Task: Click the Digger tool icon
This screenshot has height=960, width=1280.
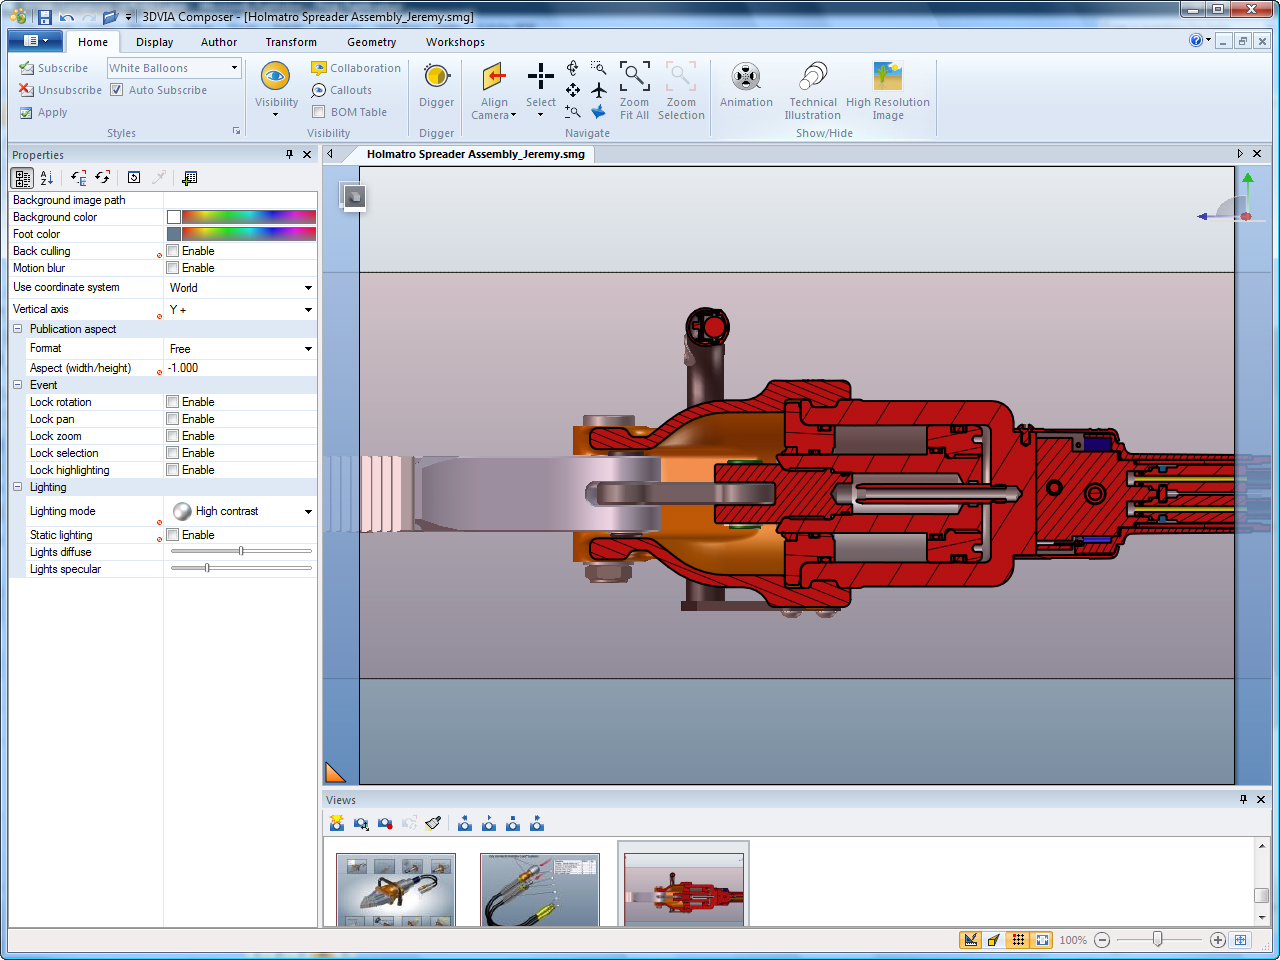Action: (436, 77)
